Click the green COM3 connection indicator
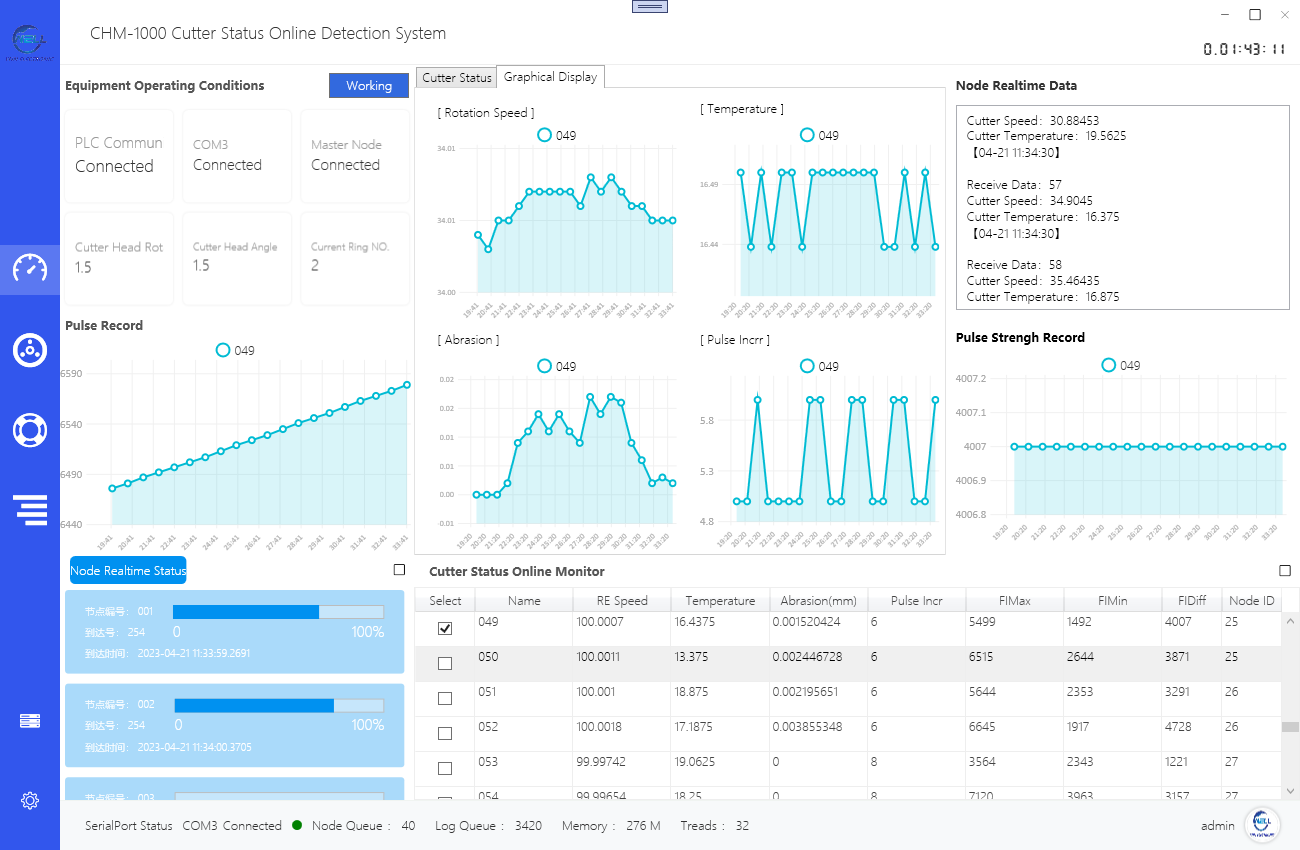Viewport: 1300px width, 850px height. pos(297,825)
